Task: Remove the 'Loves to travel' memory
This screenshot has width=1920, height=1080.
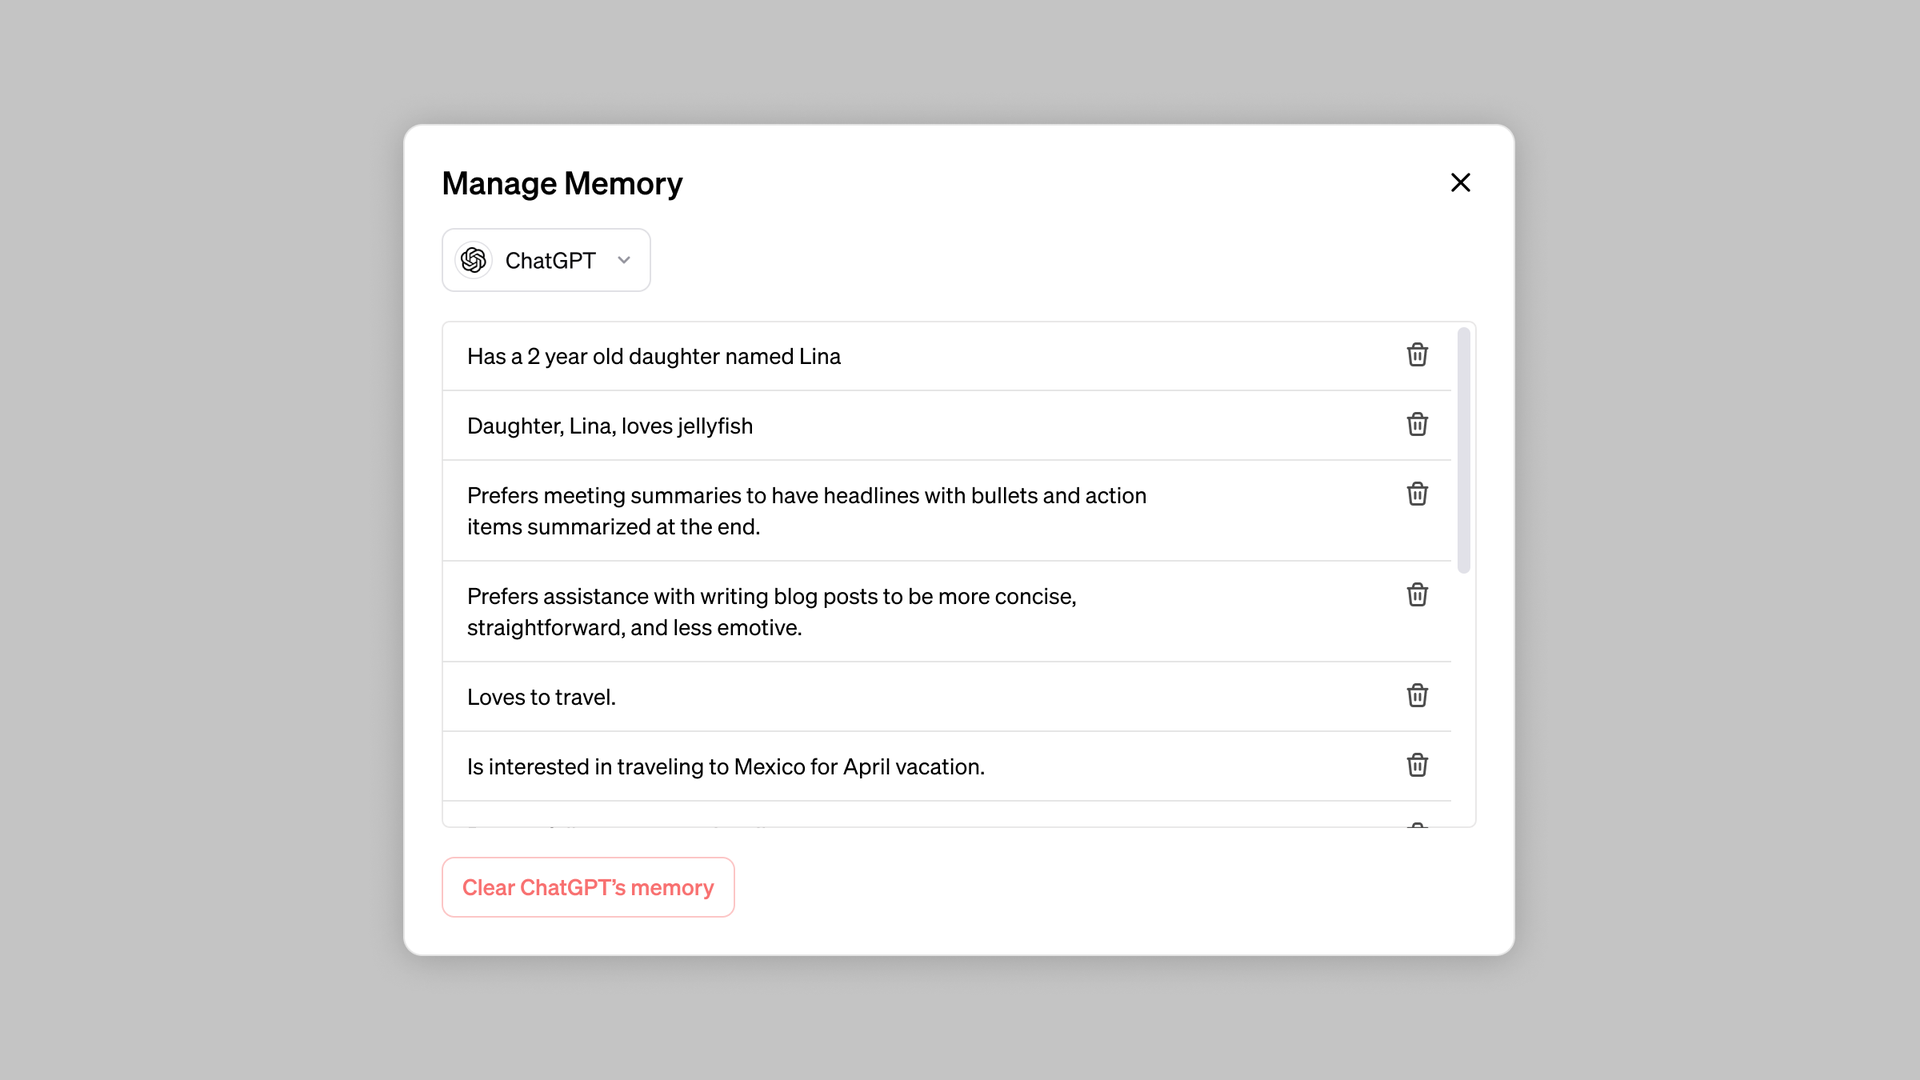Action: [1417, 695]
